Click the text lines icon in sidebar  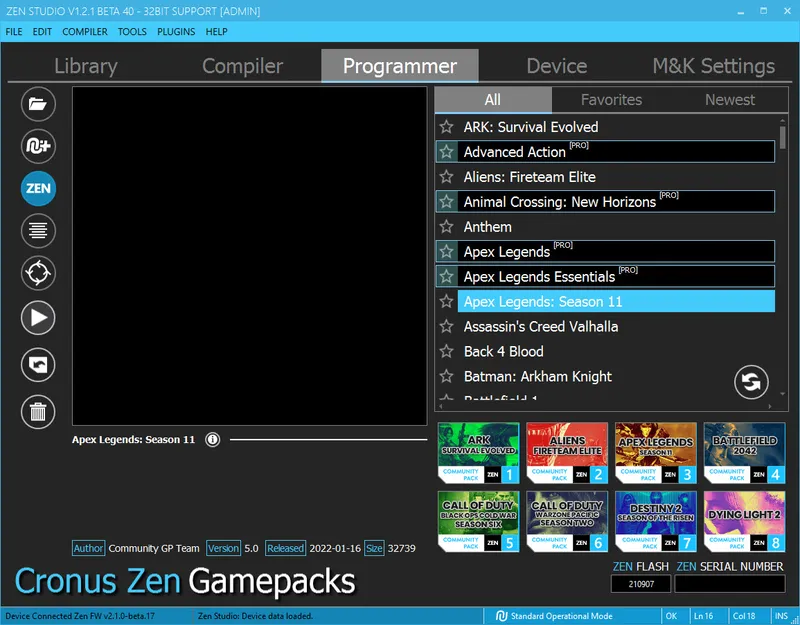(x=38, y=231)
